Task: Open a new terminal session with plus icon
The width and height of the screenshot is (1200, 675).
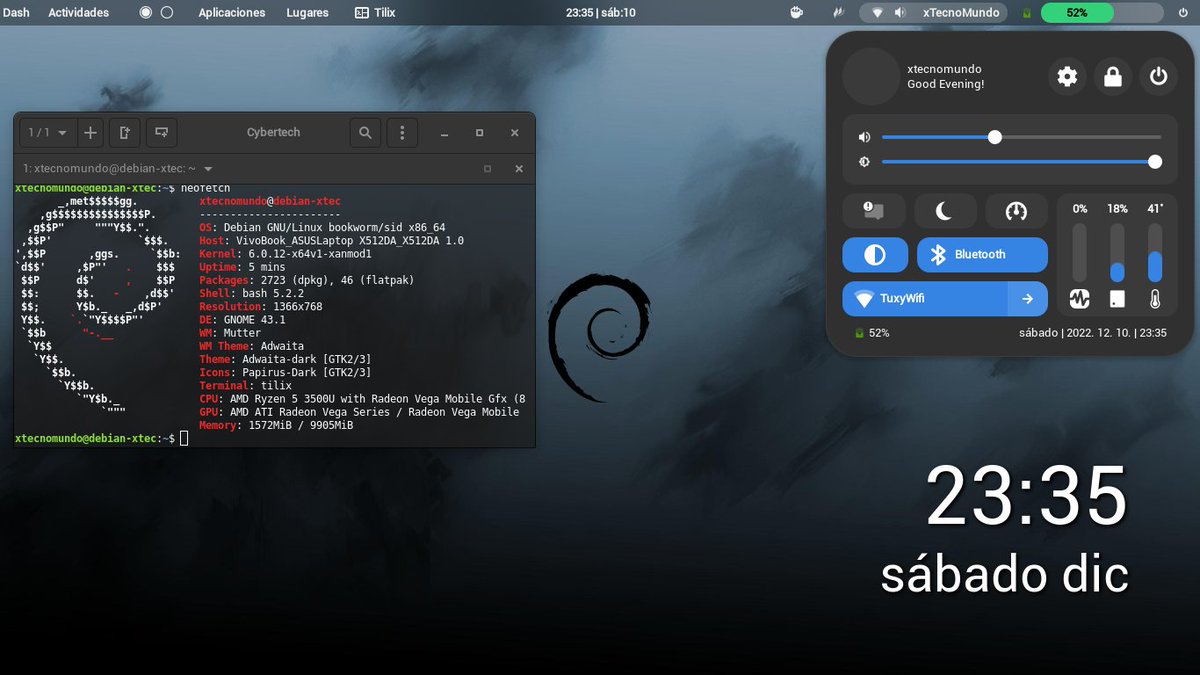Action: tap(90, 132)
